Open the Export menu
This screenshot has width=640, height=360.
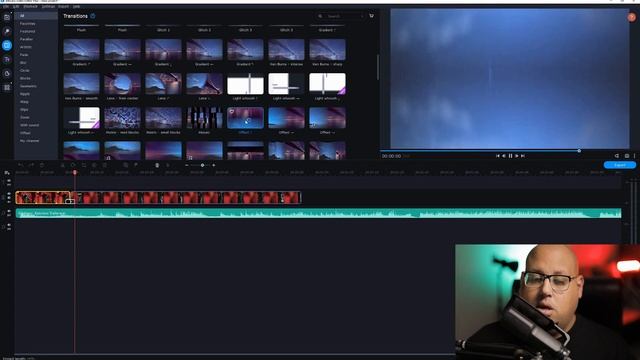click(x=63, y=7)
